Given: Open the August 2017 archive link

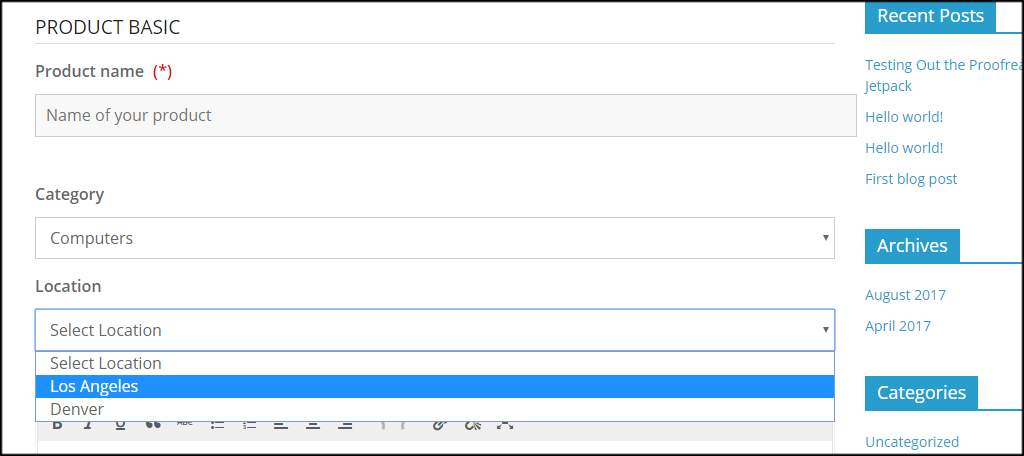Looking at the screenshot, I should click(x=905, y=295).
